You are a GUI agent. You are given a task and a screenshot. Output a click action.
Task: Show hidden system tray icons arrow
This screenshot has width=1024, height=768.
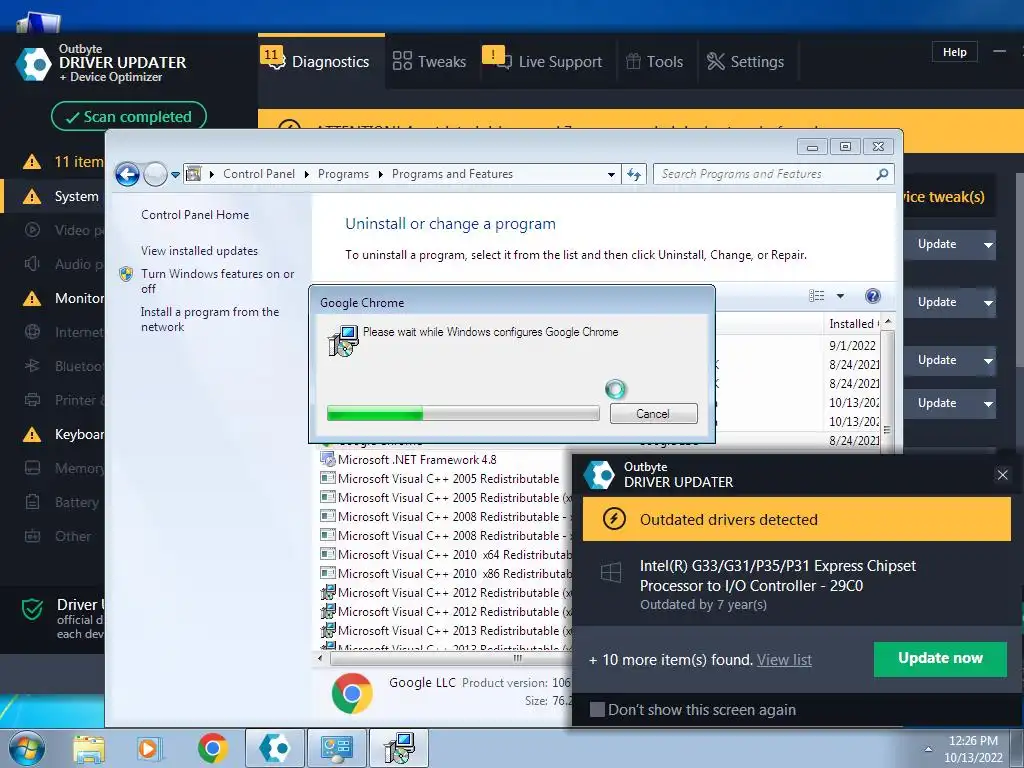928,749
